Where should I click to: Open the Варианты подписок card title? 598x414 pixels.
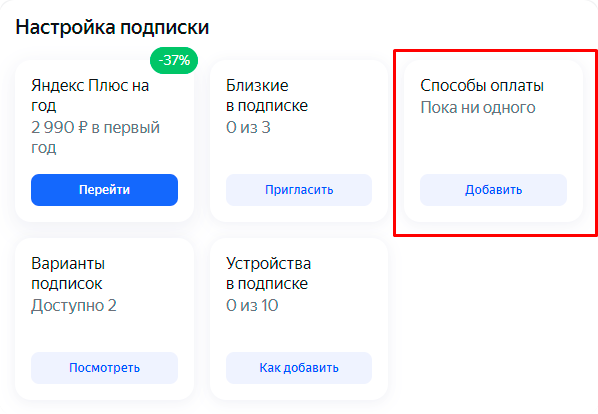coord(68,273)
